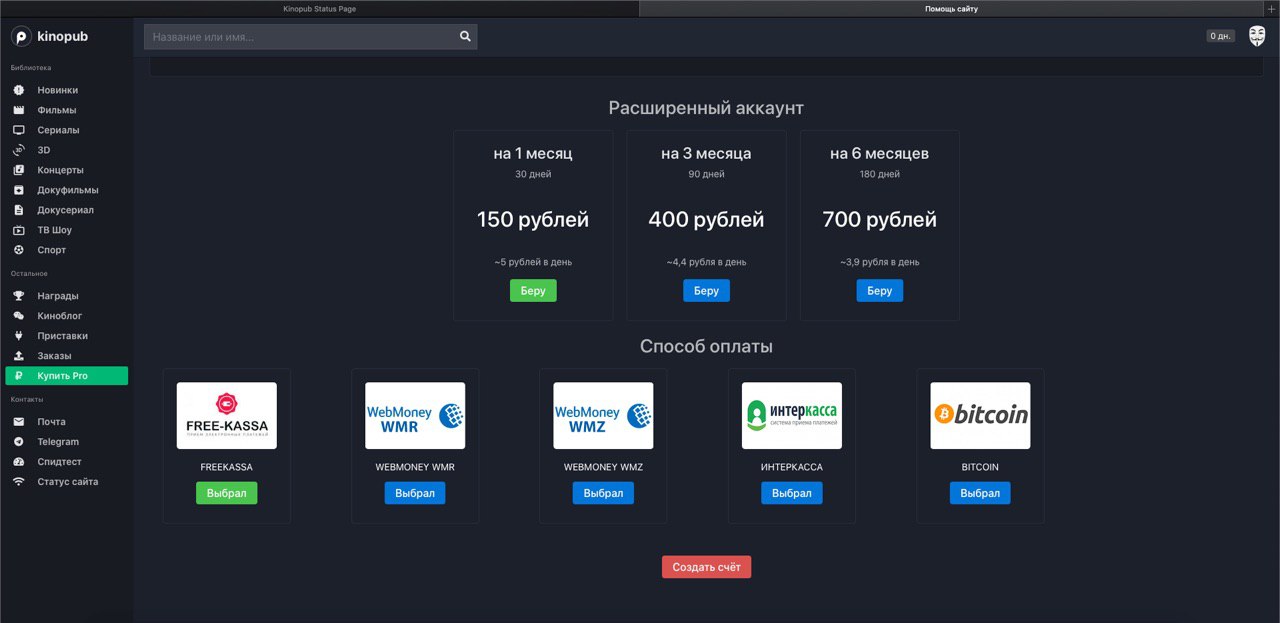
Task: Click the Спидтест gauge icon
Action: click(18, 462)
